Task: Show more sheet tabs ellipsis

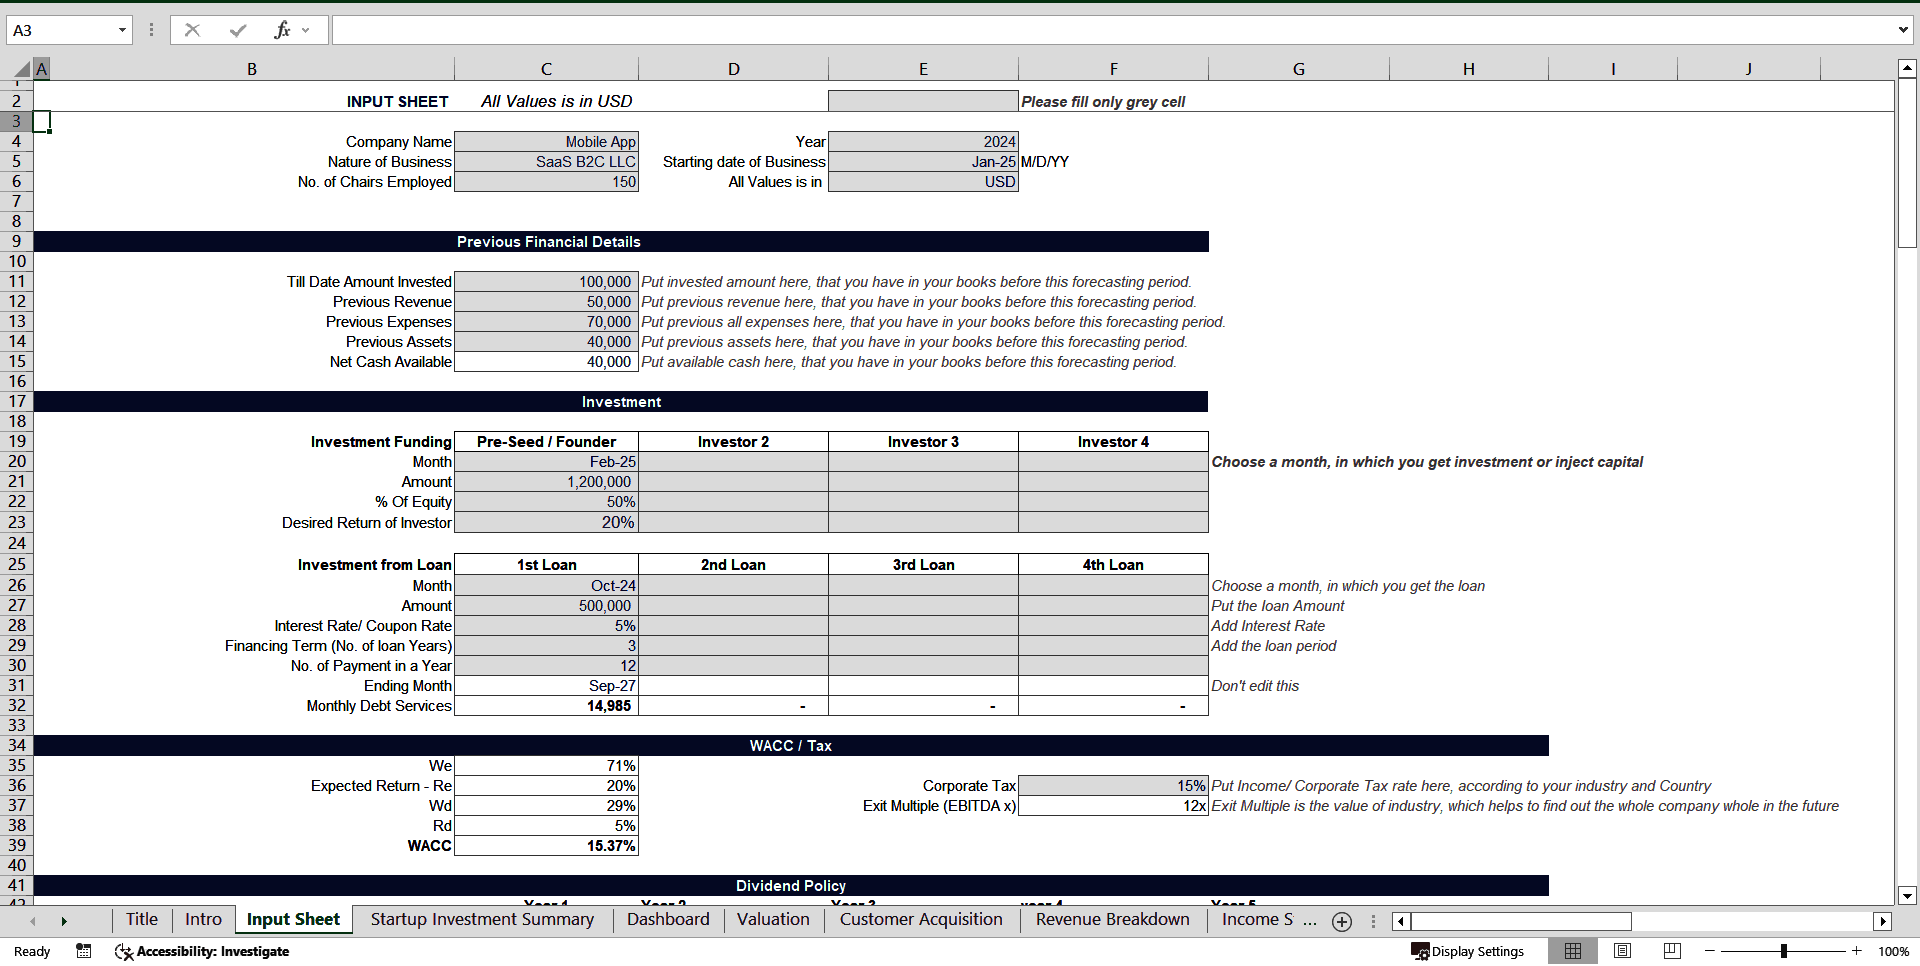Action: (1310, 920)
